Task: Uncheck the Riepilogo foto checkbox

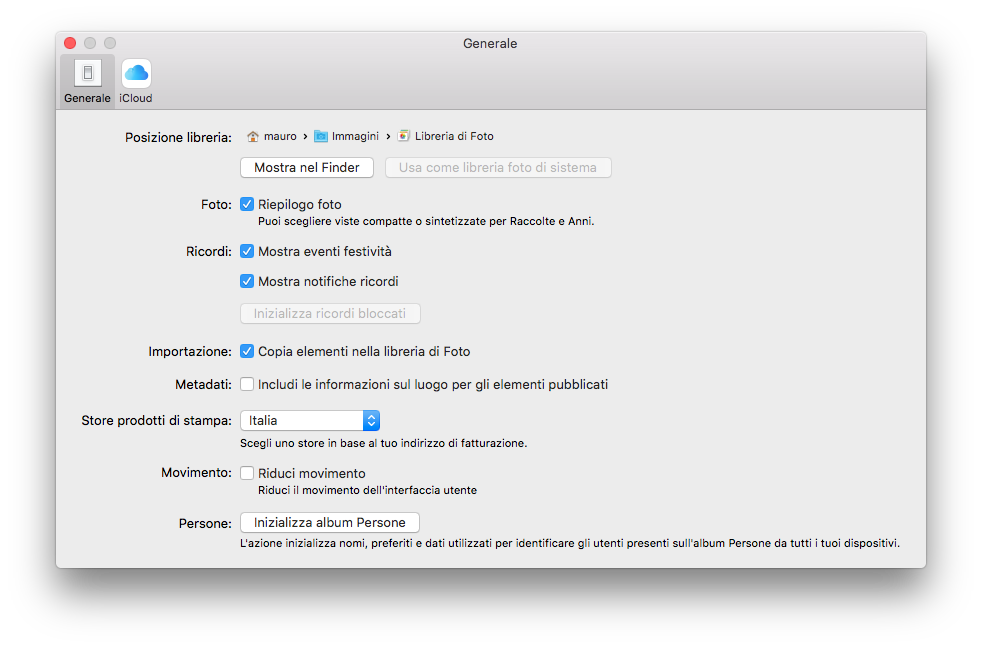Action: 247,204
